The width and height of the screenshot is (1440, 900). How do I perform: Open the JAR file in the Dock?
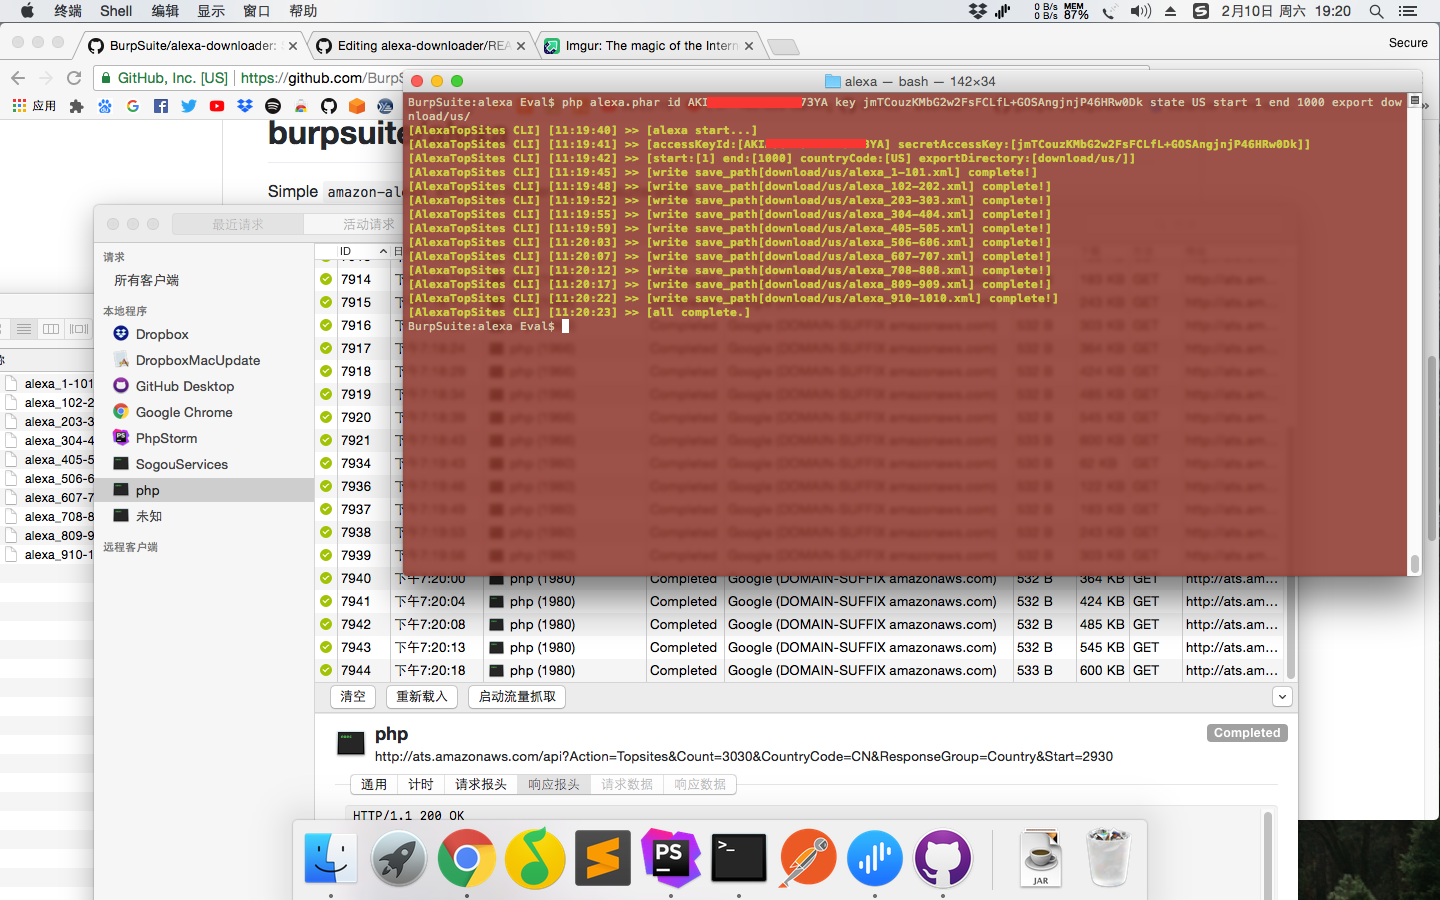[x=1041, y=858]
